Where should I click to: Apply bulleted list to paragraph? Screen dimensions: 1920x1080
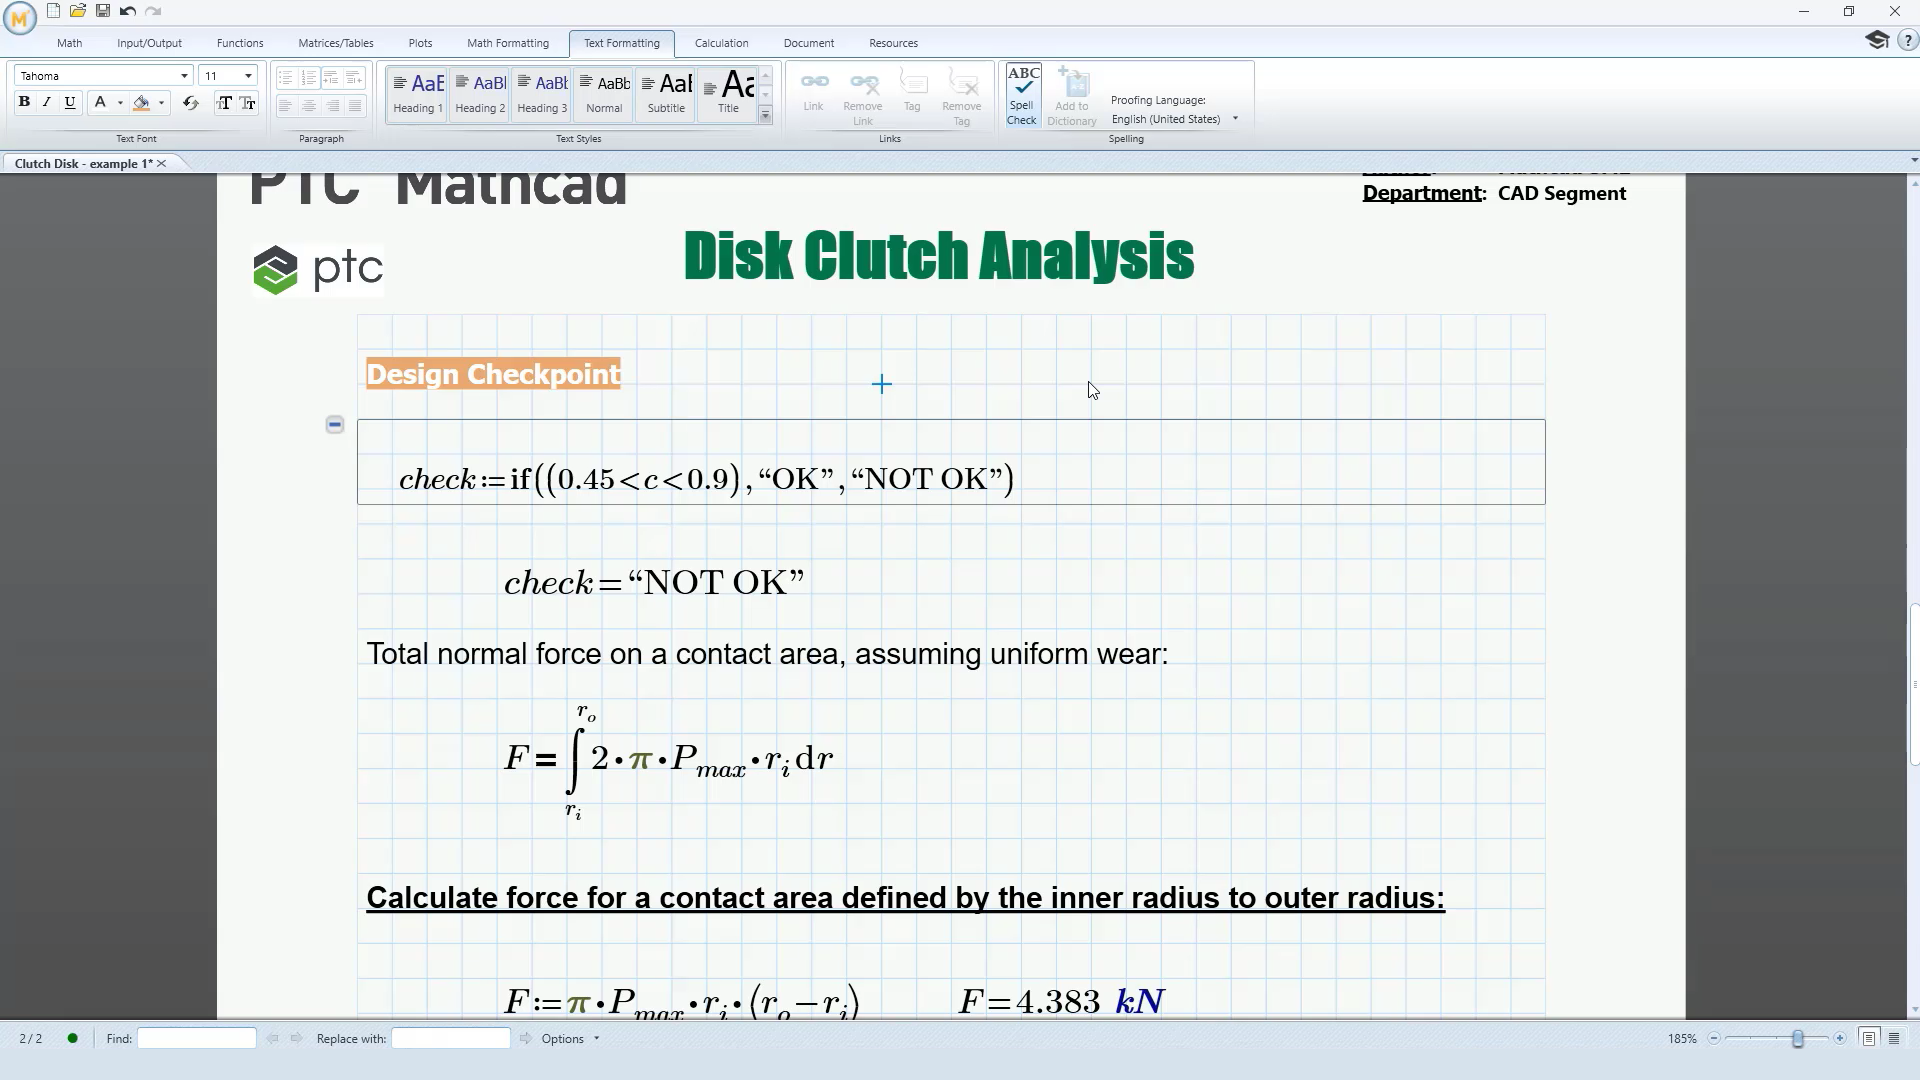pyautogui.click(x=286, y=78)
